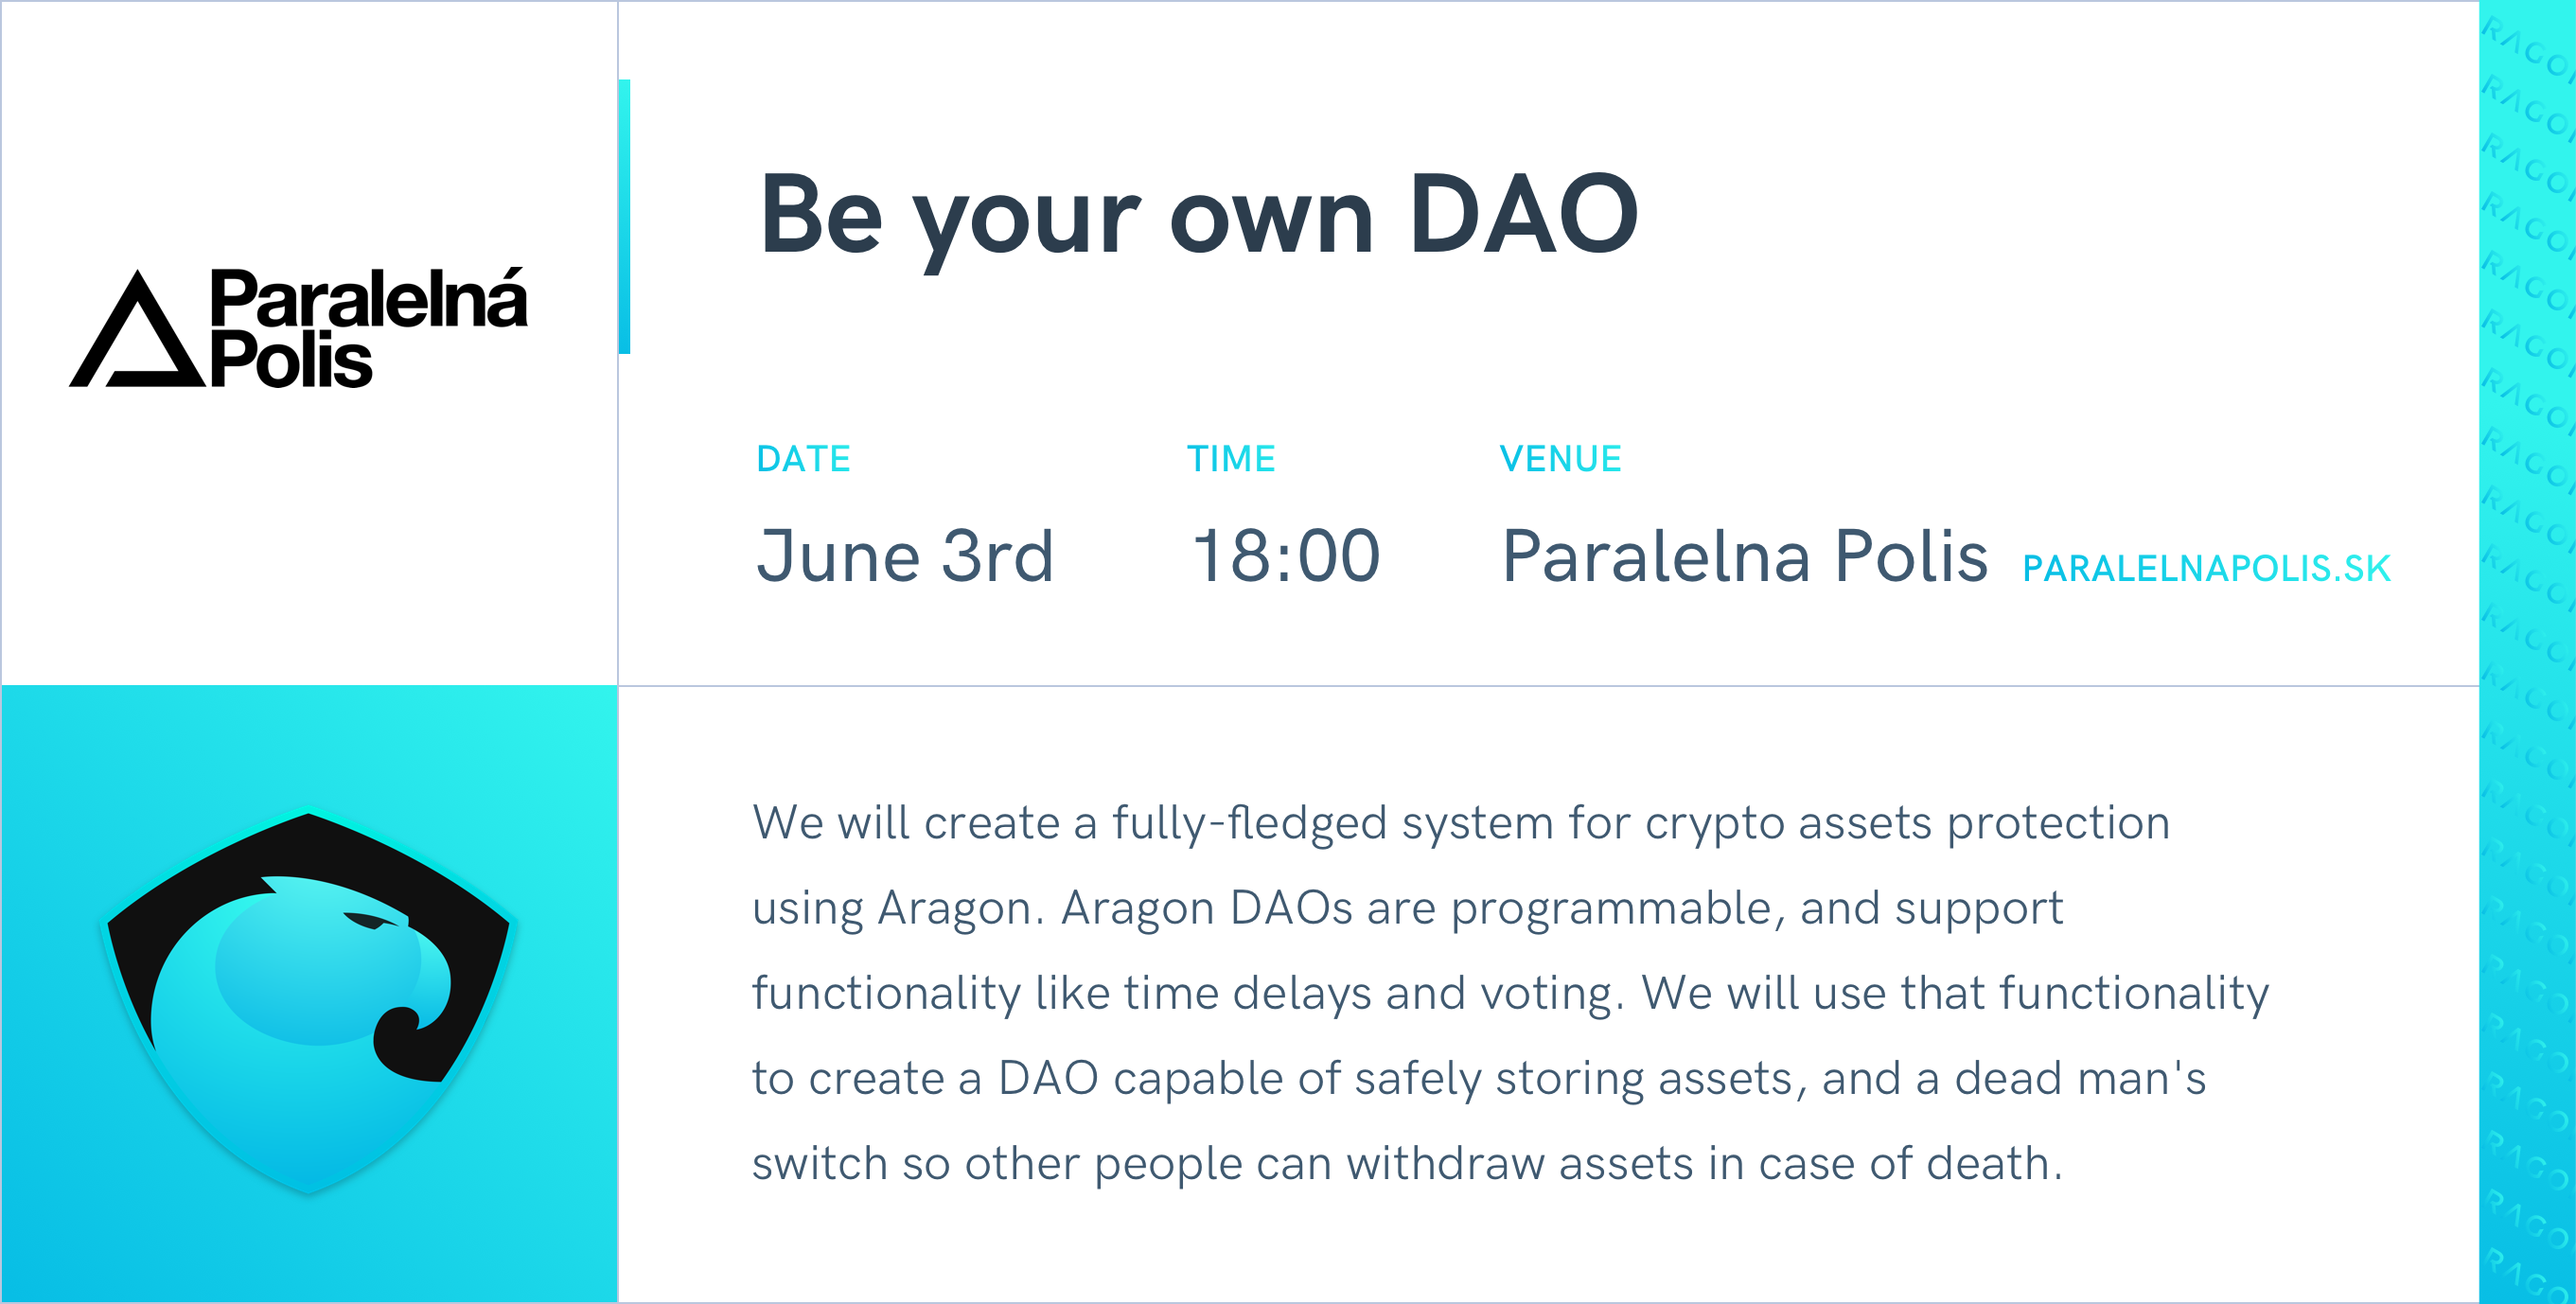Viewport: 2576px width, 1304px height.
Task: Click the "Be your own DAO" title
Action: [1198, 215]
